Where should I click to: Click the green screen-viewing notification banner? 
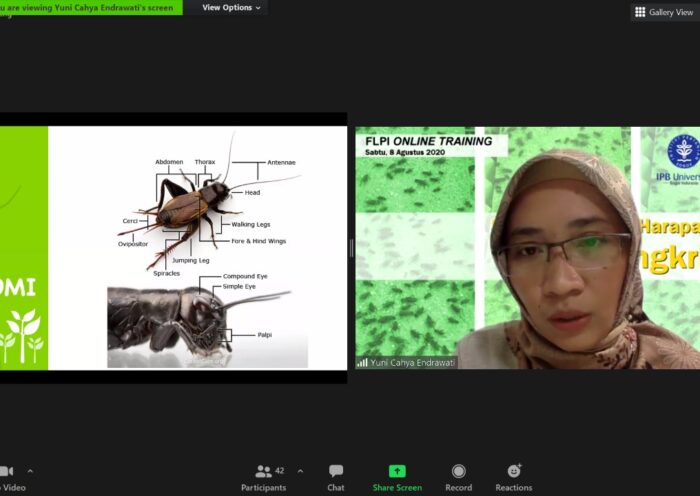click(90, 8)
